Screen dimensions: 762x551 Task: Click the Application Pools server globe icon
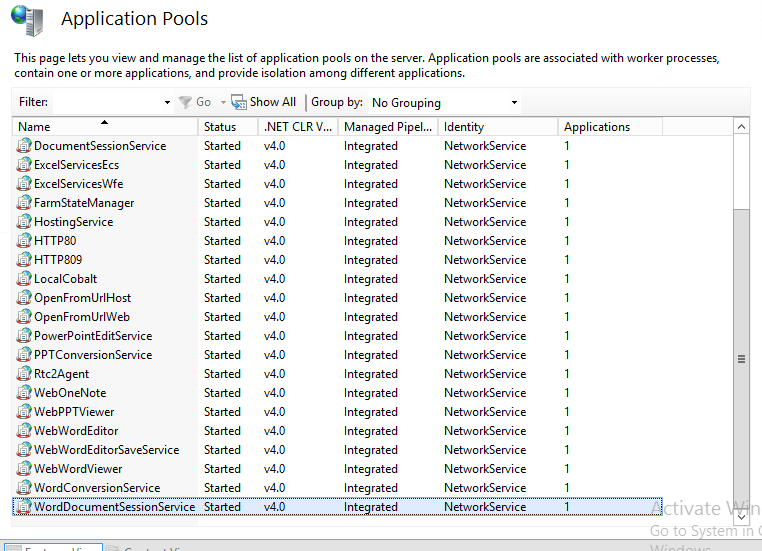[27, 20]
